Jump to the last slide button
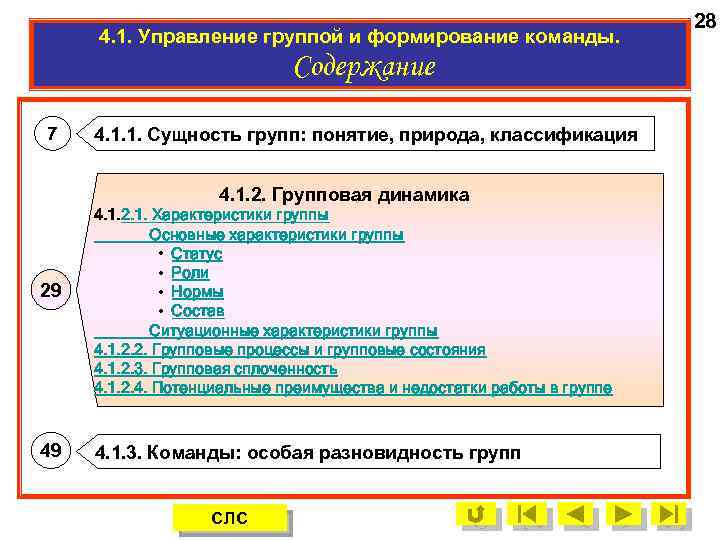The image size is (720, 540). point(669,514)
